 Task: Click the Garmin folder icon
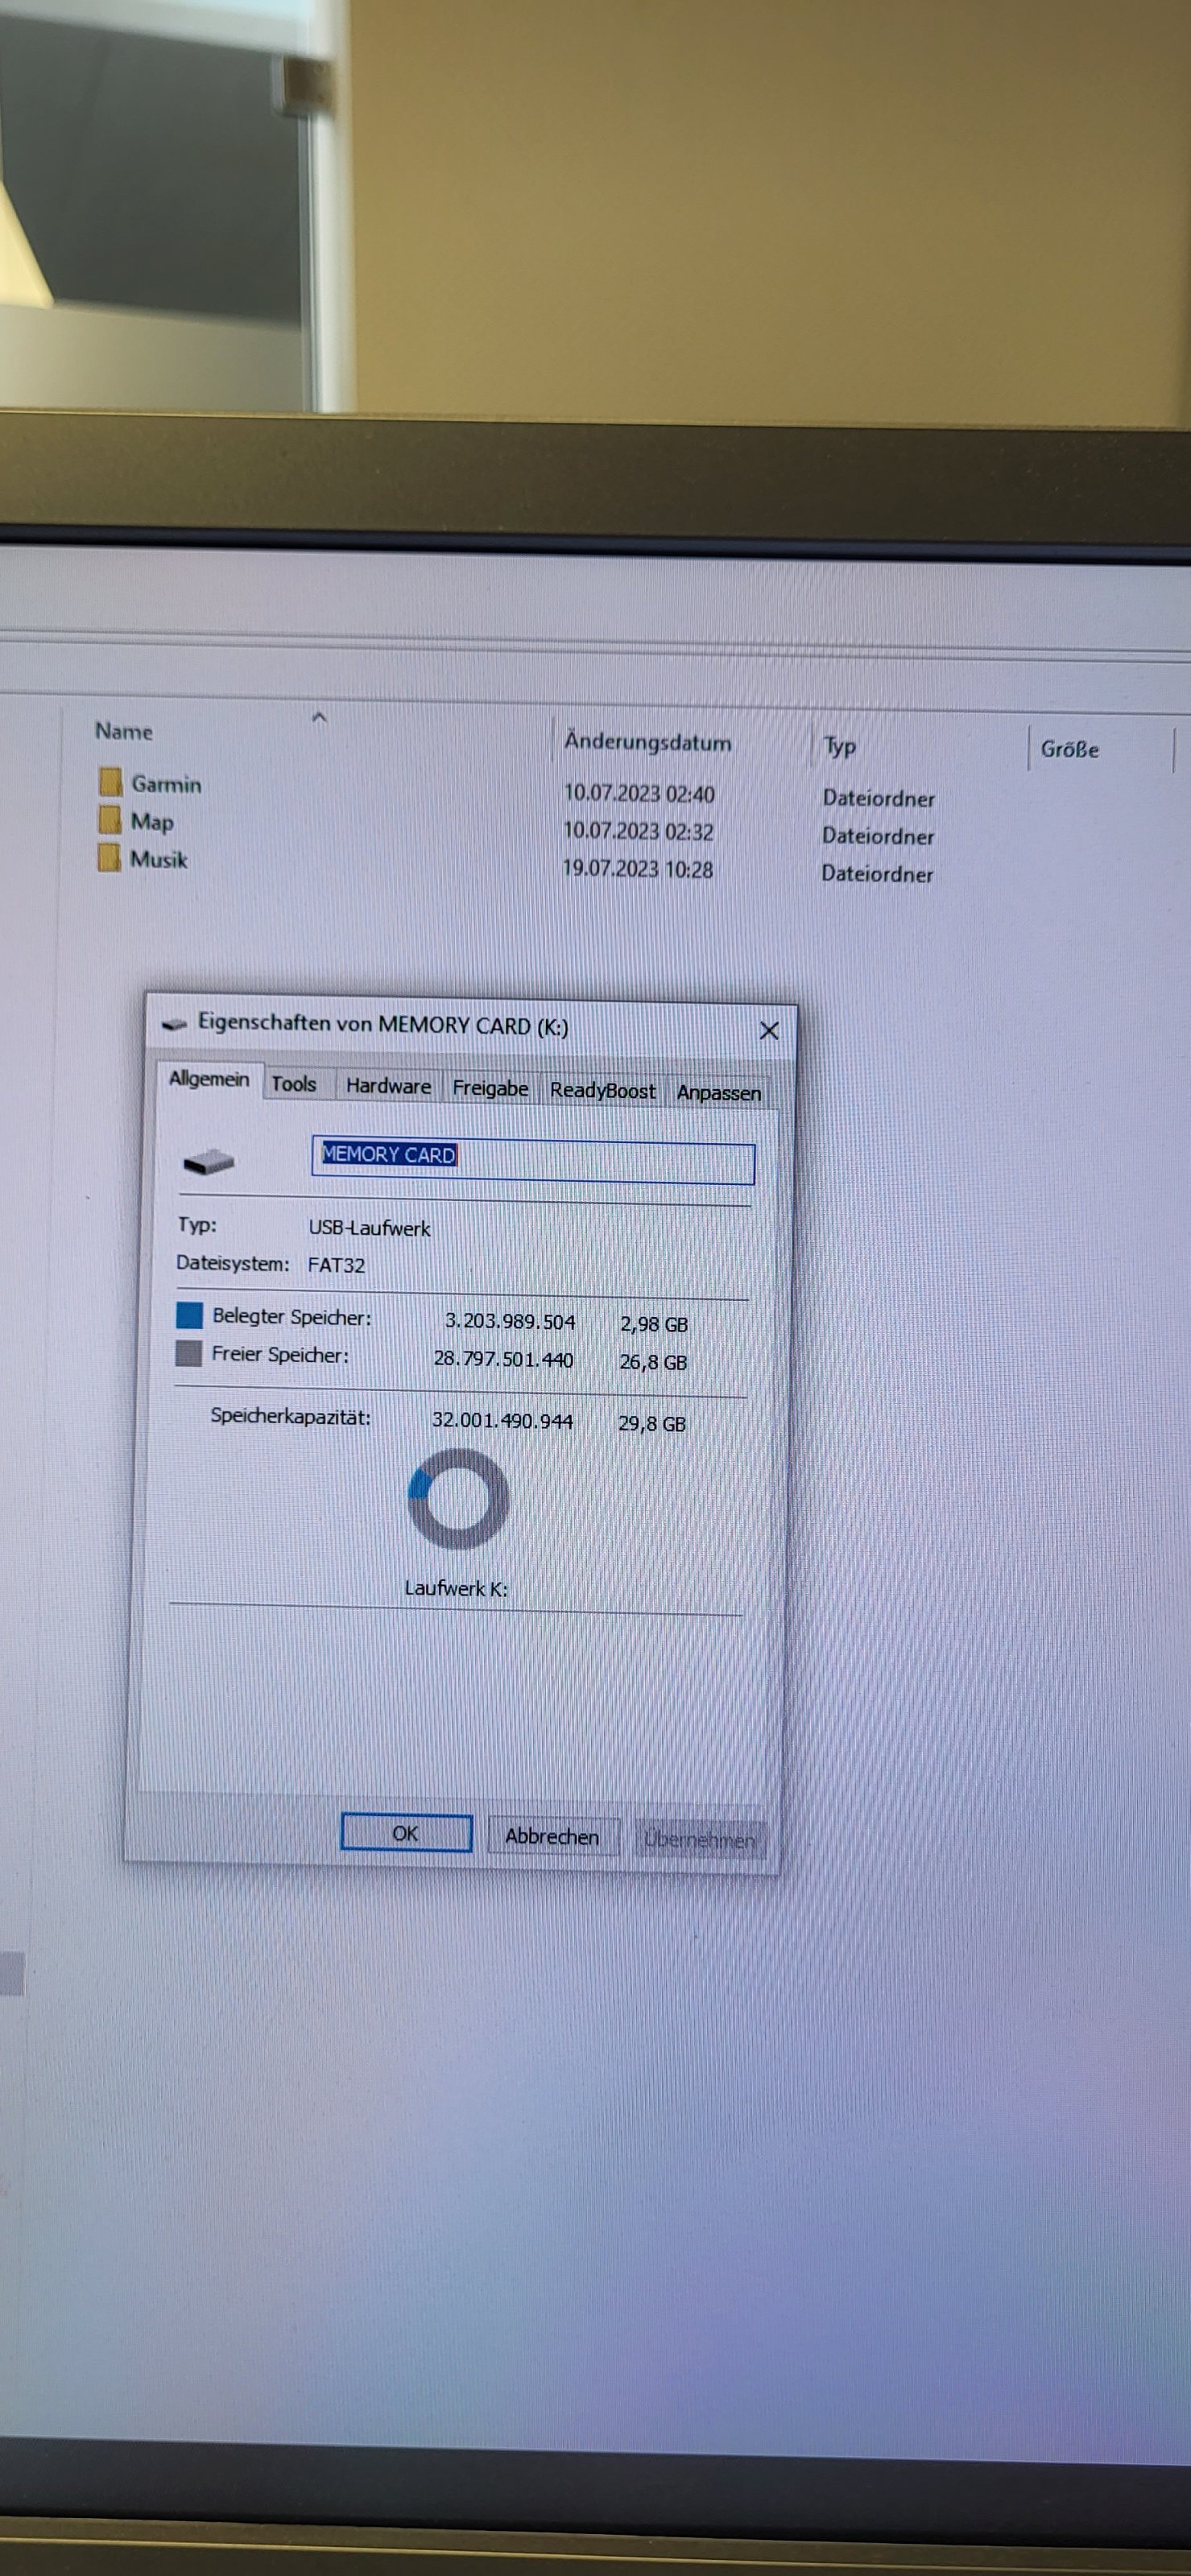click(x=110, y=781)
